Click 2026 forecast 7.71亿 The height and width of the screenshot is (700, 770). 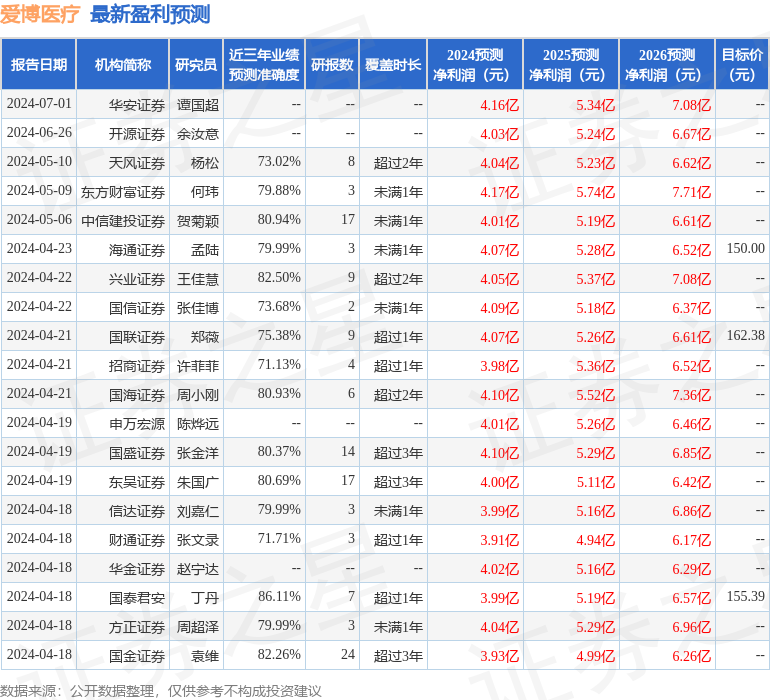coord(691,192)
